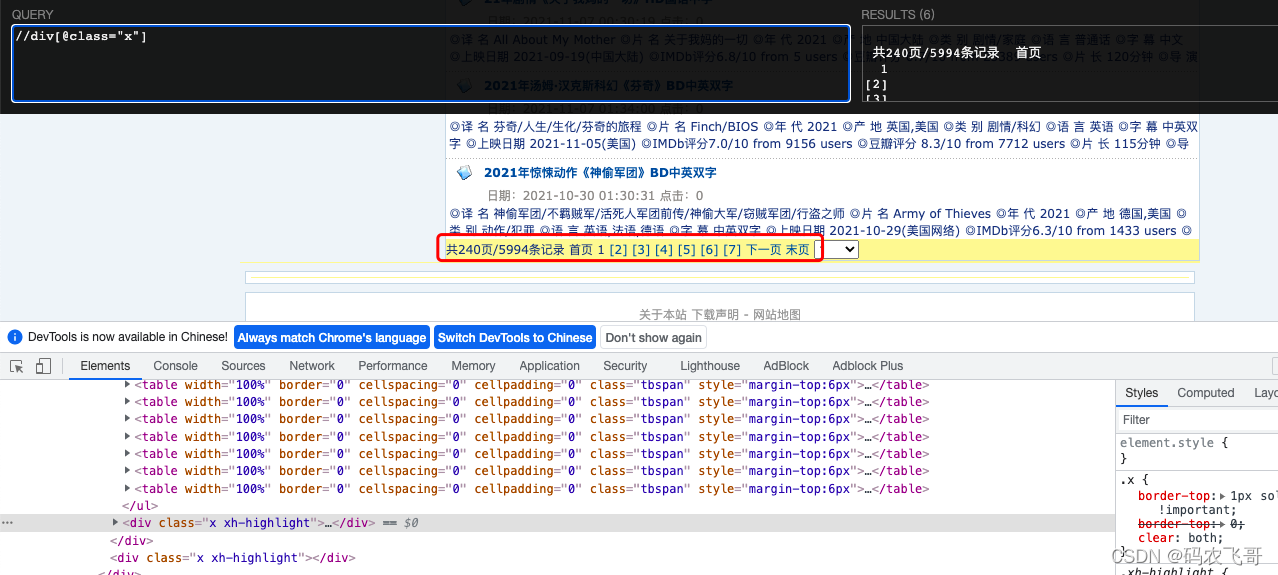Open the Application tab
This screenshot has width=1278, height=575.
pyautogui.click(x=549, y=366)
